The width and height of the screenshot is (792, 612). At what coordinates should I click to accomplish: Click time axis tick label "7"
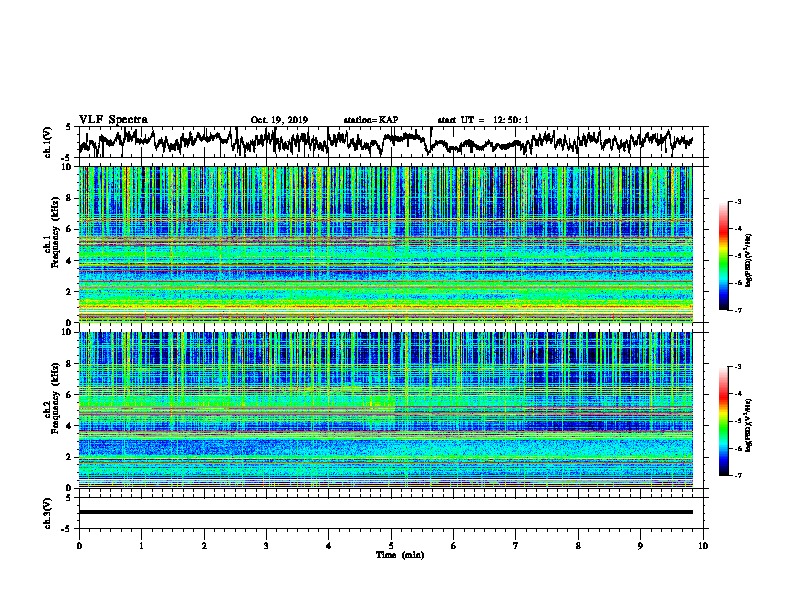click(x=516, y=546)
